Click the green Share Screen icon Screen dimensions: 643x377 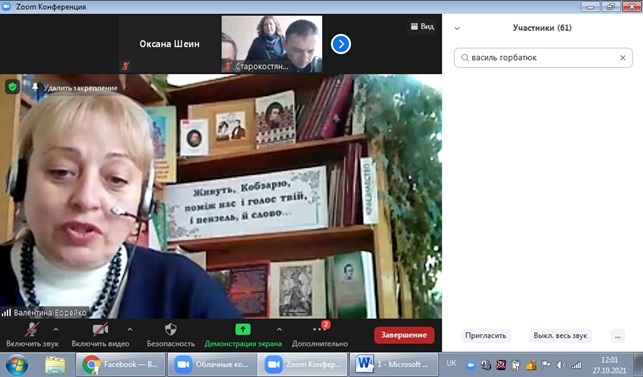point(243,329)
